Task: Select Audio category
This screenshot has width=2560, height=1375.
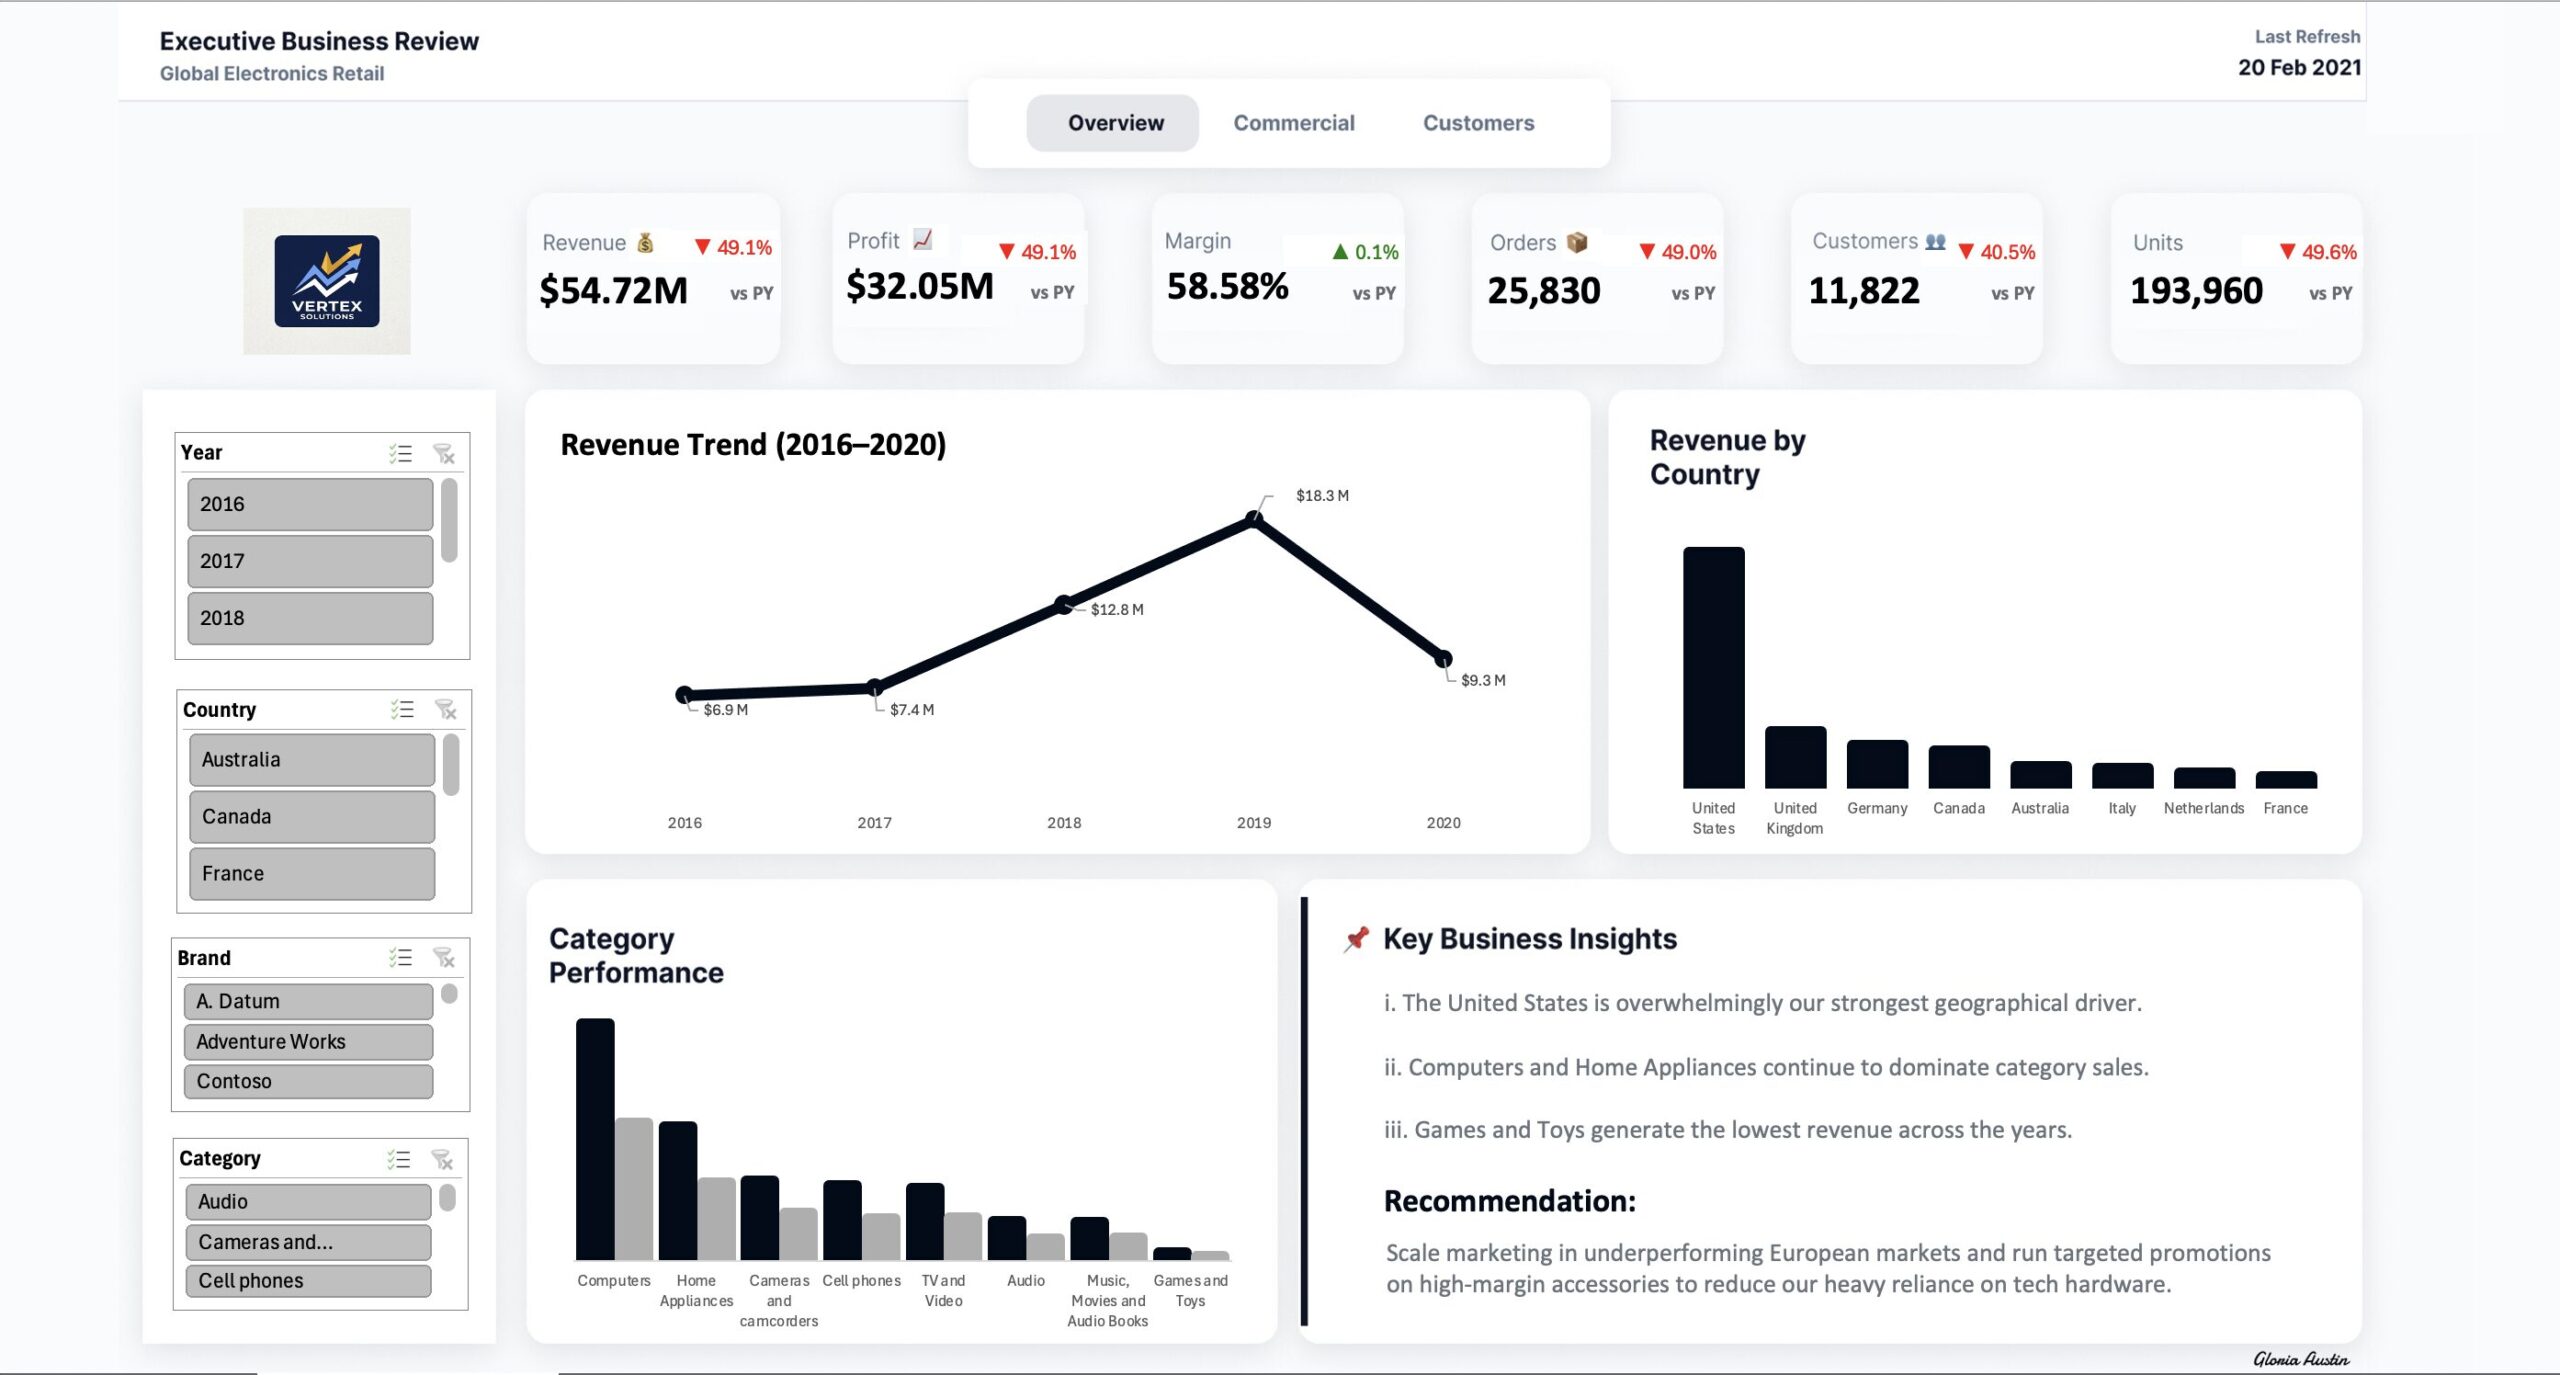Action: click(x=308, y=1202)
